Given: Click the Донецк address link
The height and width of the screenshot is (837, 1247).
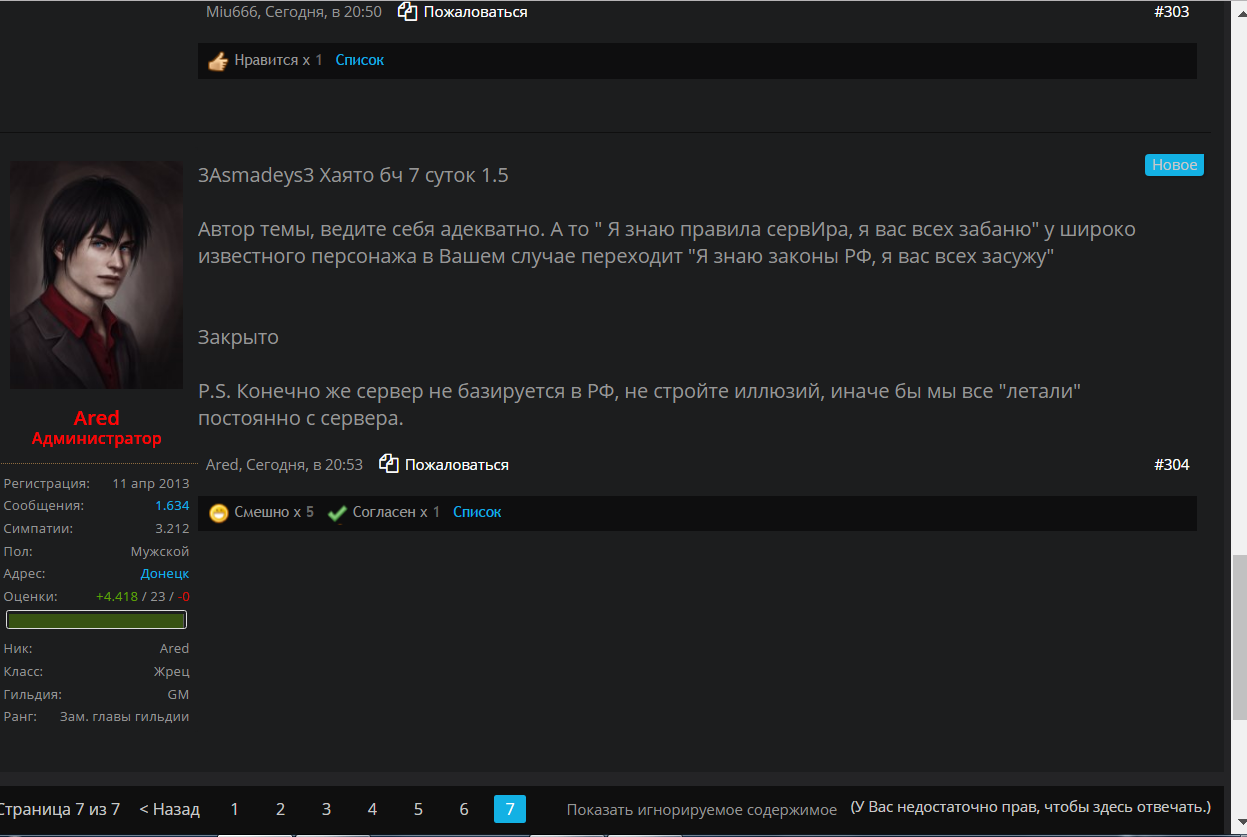Looking at the screenshot, I should pyautogui.click(x=165, y=574).
